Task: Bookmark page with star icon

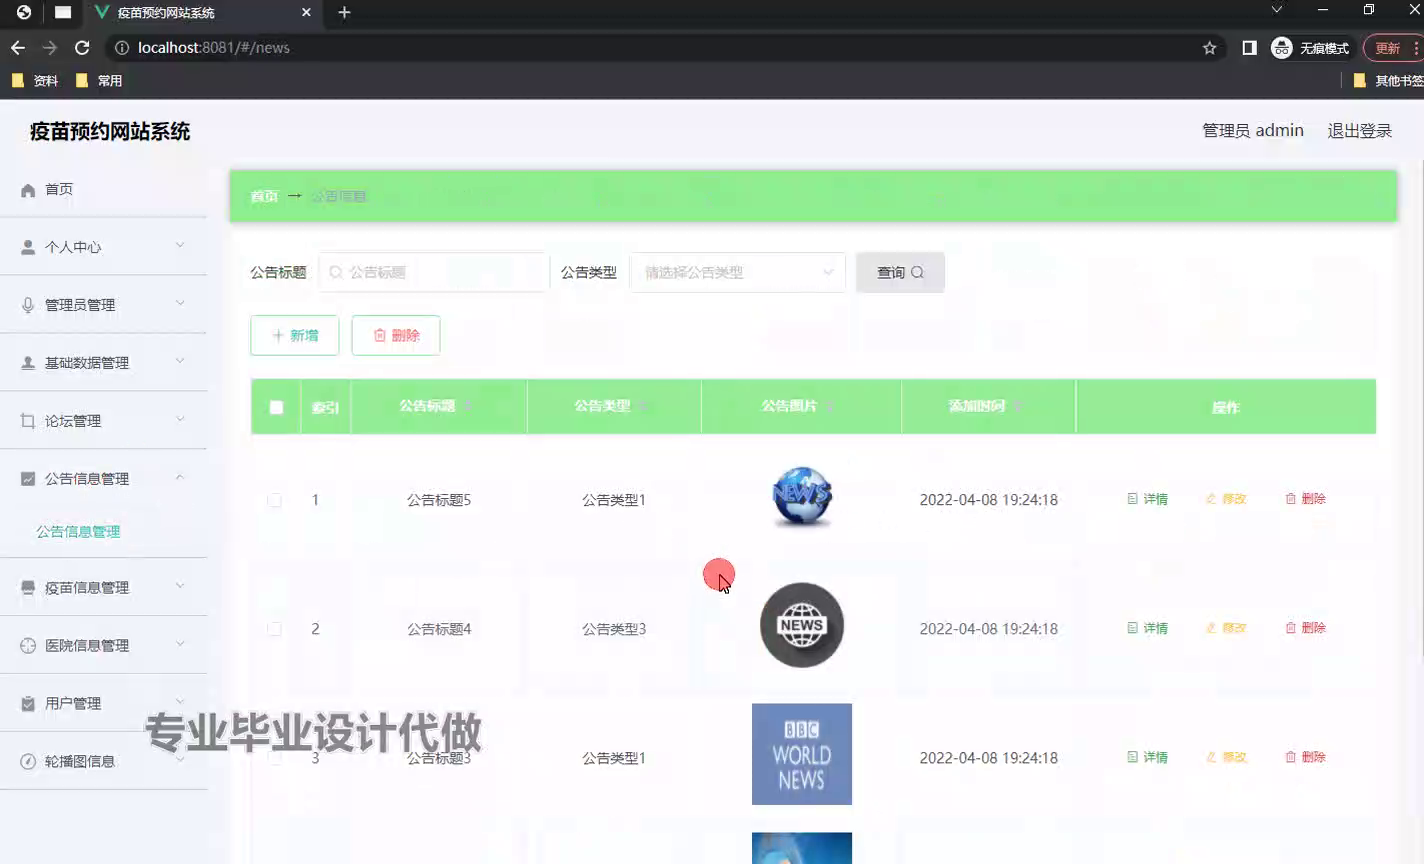Action: pos(1209,48)
